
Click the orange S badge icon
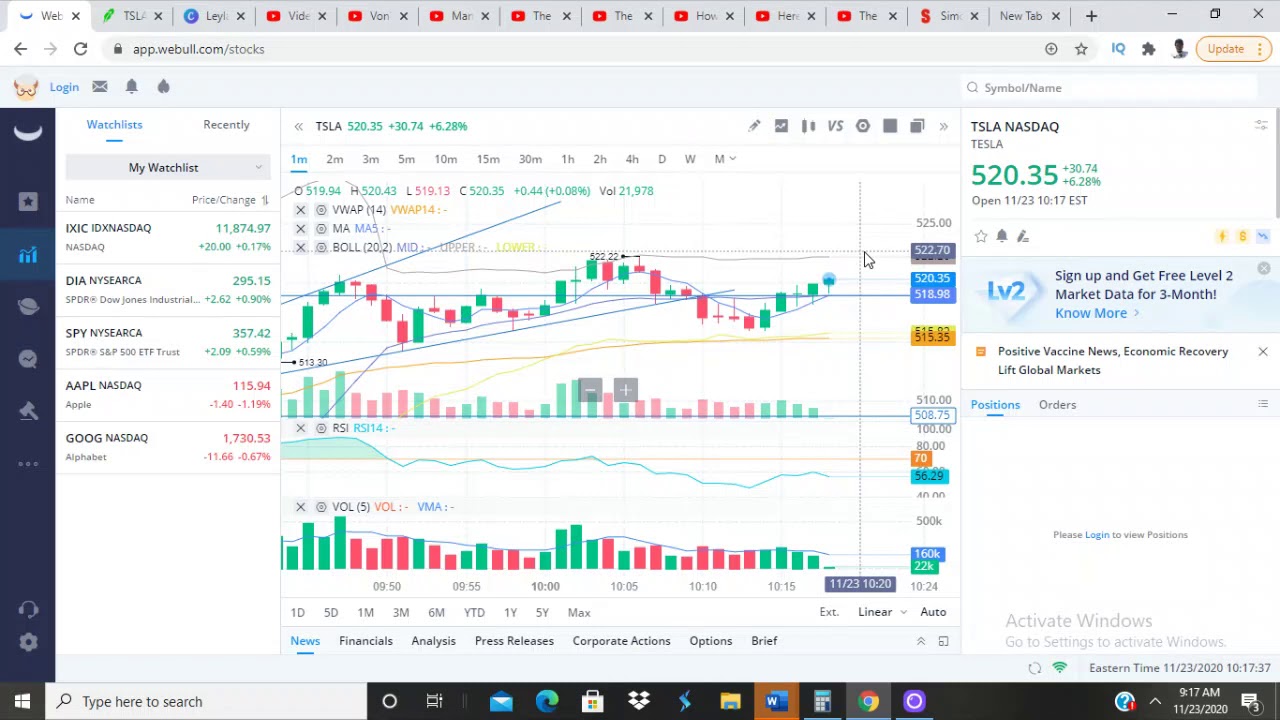pos(1242,236)
